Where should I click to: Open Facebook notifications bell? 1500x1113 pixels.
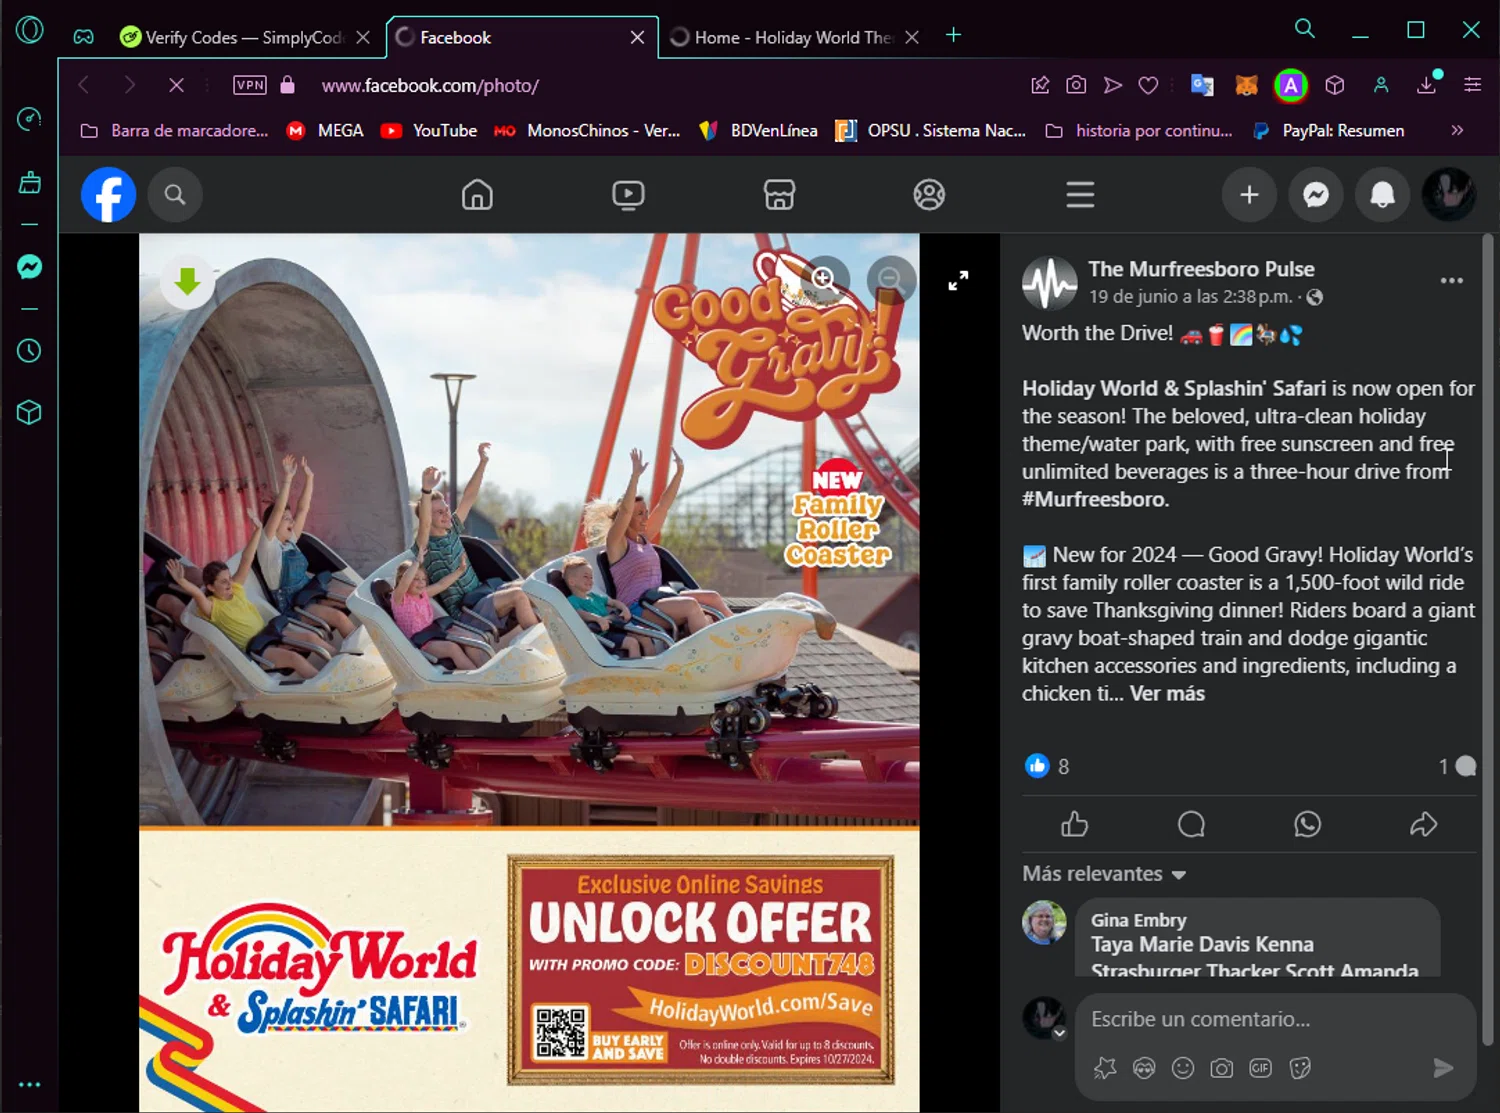(1382, 195)
